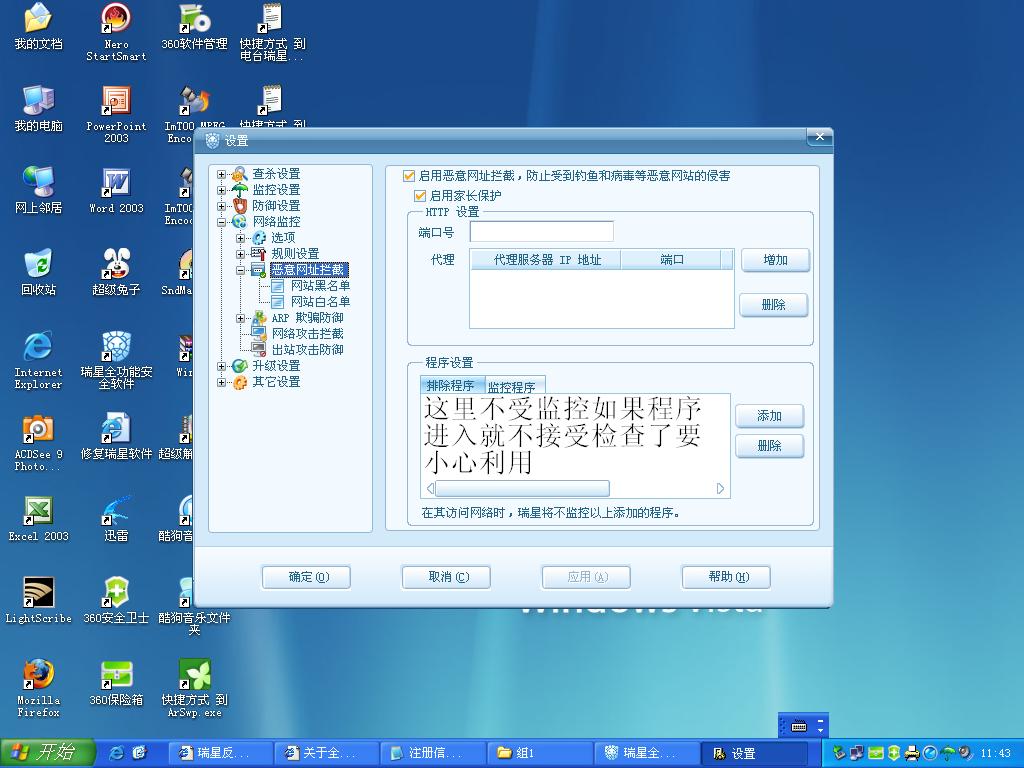1024x768 pixels.
Task: Select 网站黑名单 in the tree
Action: (319, 286)
